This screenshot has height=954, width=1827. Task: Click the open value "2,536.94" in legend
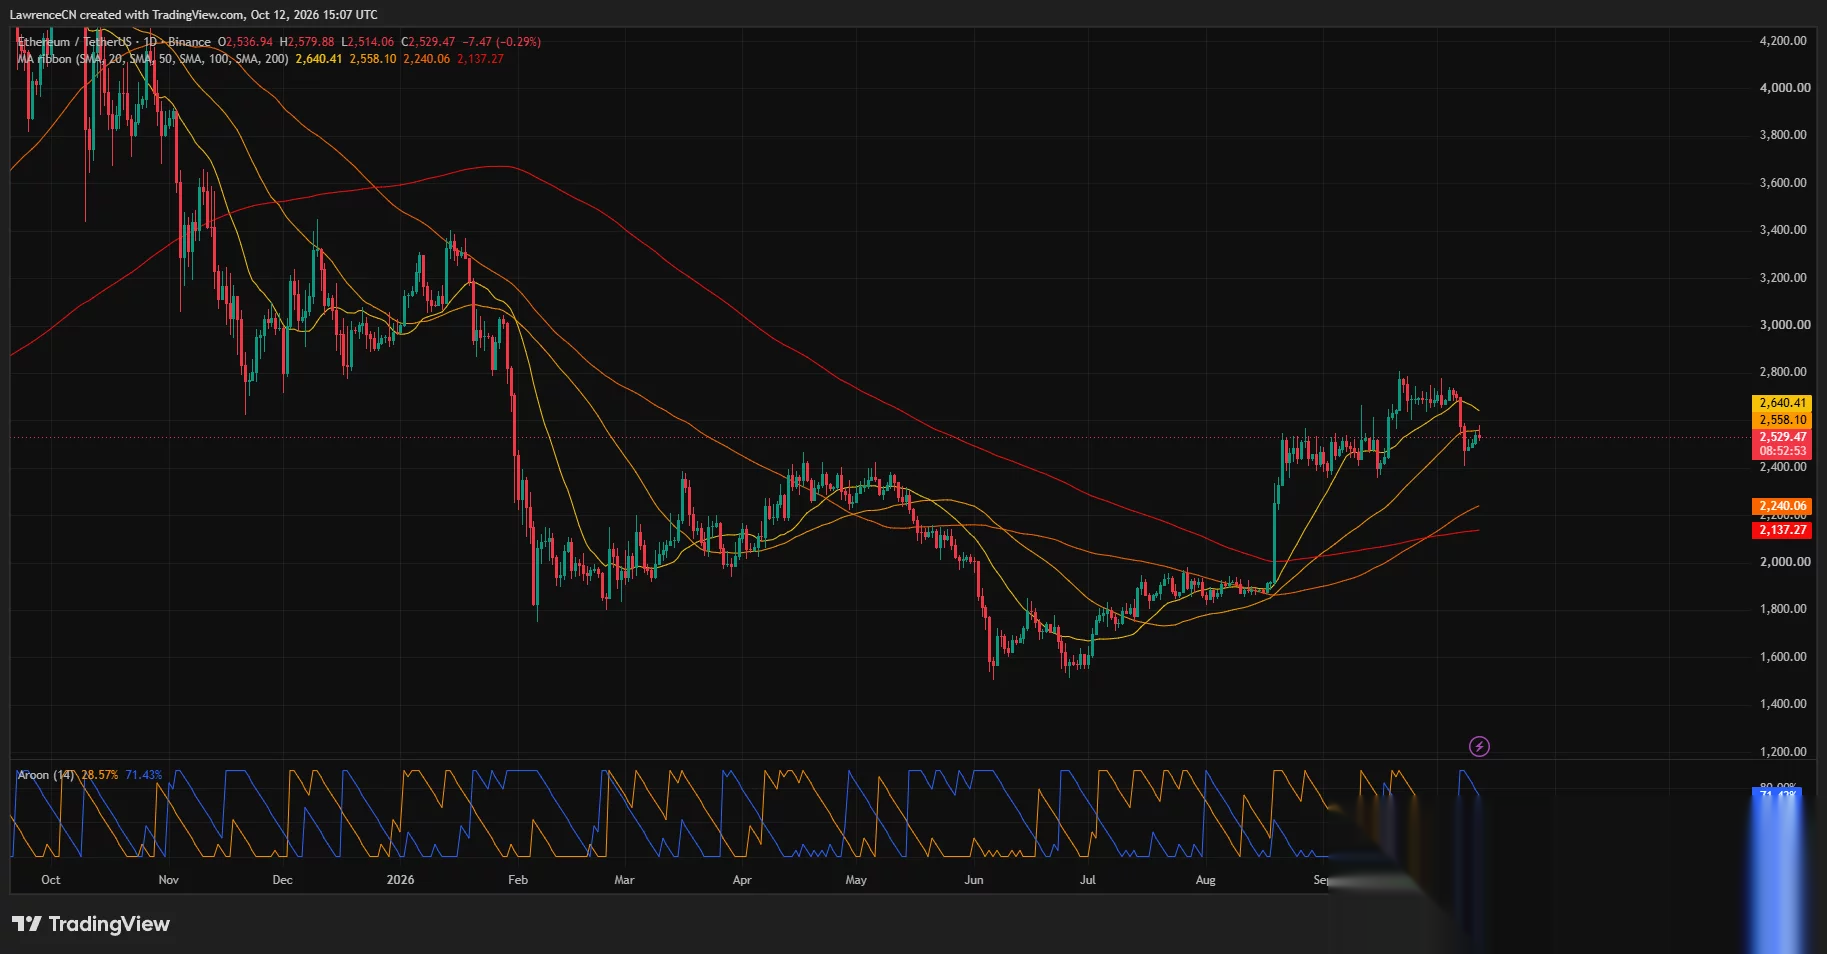click(x=249, y=42)
